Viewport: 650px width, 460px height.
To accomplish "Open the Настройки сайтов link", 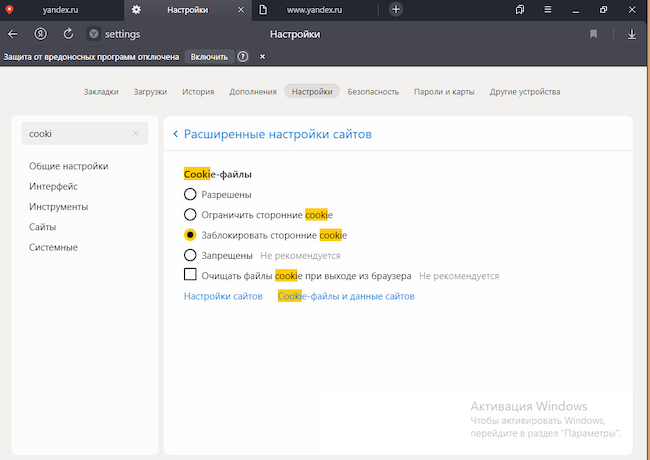I will 223,297.
